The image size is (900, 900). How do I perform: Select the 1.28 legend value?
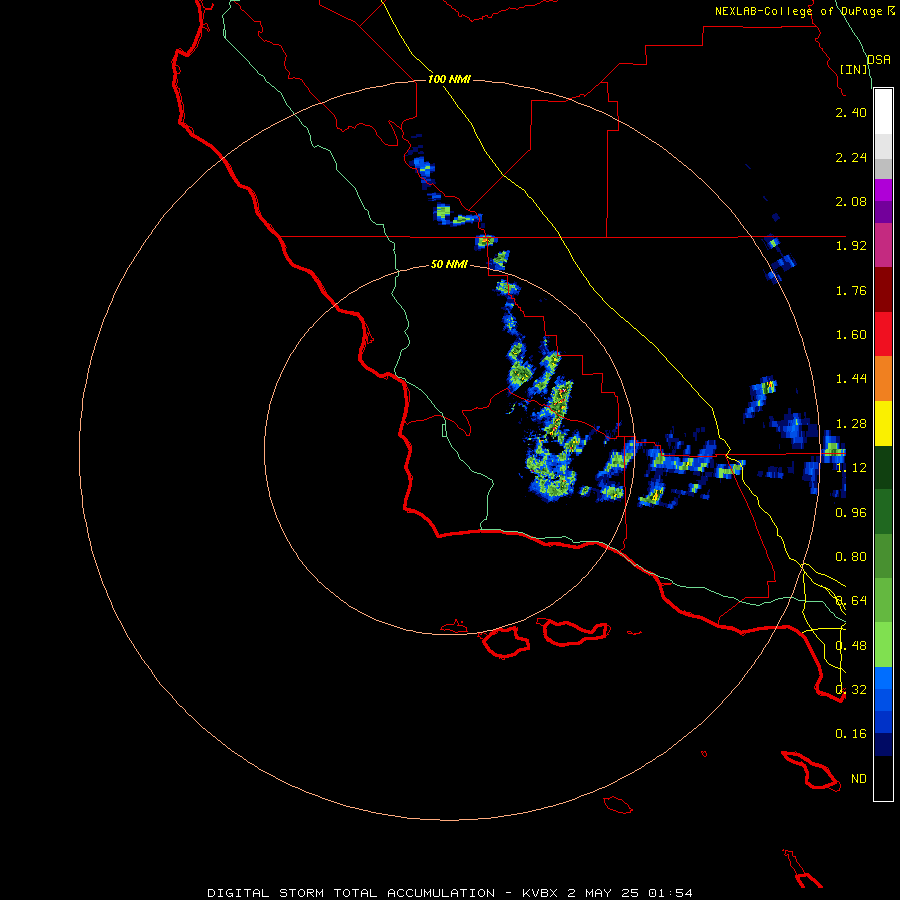pyautogui.click(x=851, y=424)
